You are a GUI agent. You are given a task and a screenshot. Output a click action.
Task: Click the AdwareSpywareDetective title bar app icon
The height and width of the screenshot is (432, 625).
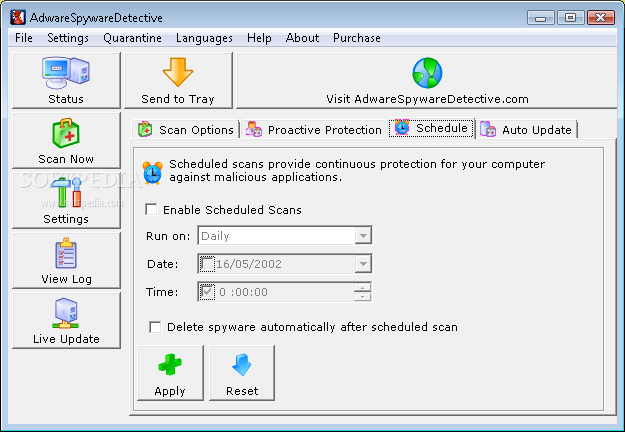18,18
